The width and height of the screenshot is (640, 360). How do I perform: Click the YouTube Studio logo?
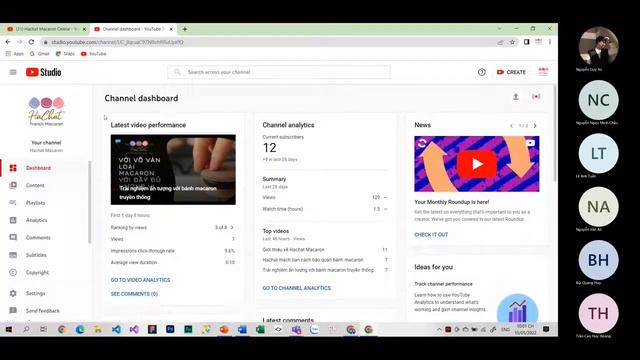tap(44, 72)
